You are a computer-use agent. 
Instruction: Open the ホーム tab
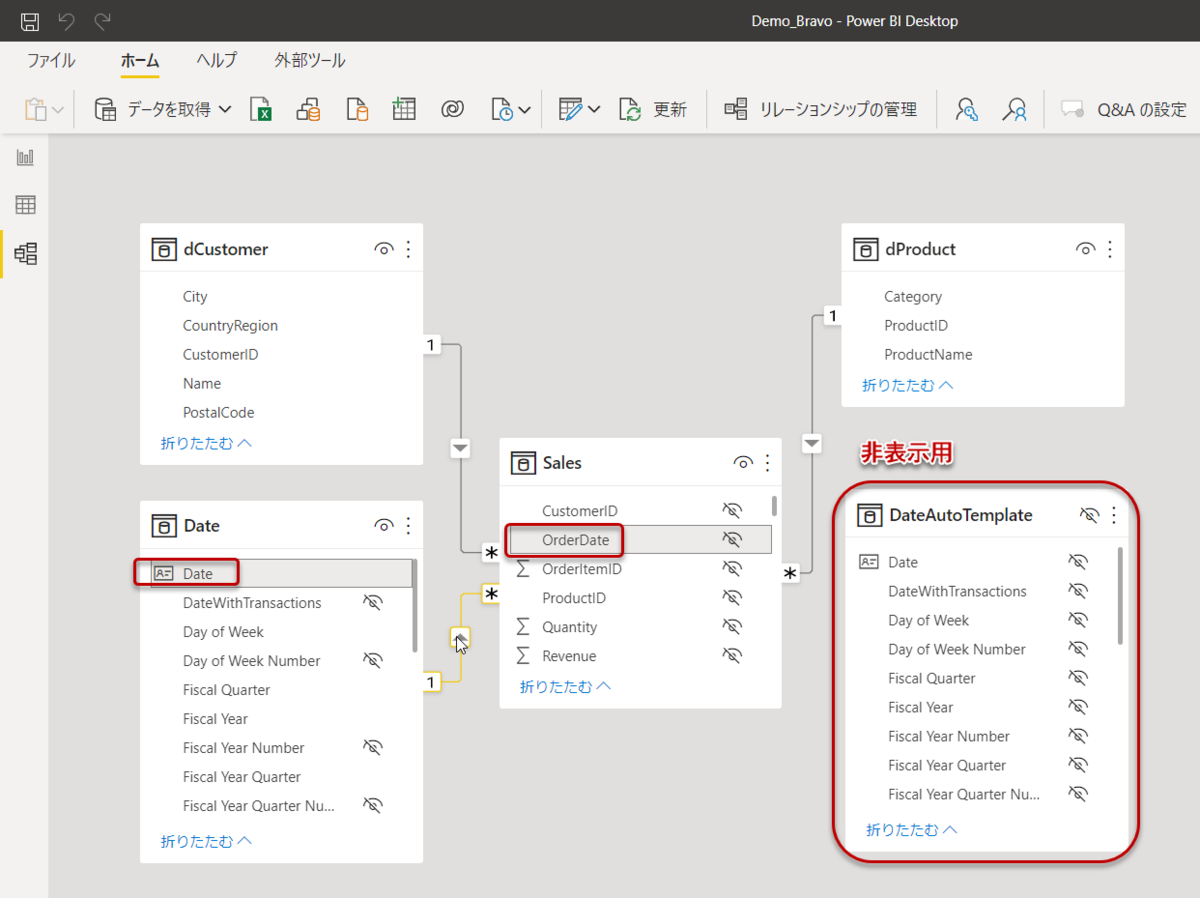coord(140,61)
